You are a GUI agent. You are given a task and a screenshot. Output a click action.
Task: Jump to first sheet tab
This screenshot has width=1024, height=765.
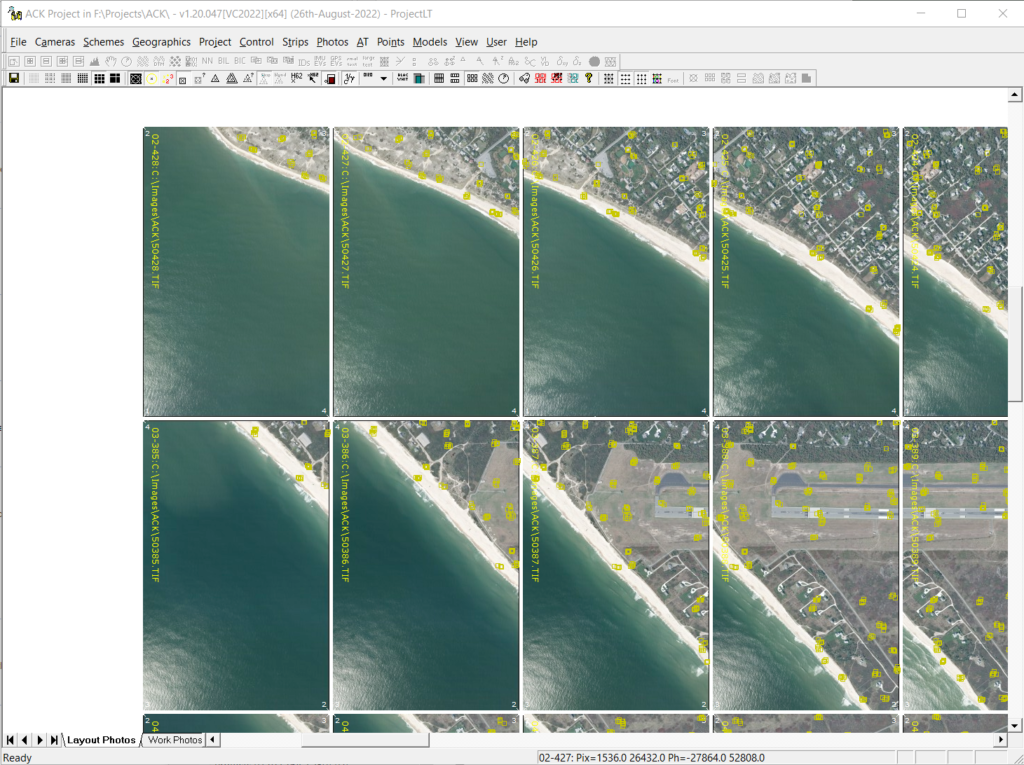[10, 740]
